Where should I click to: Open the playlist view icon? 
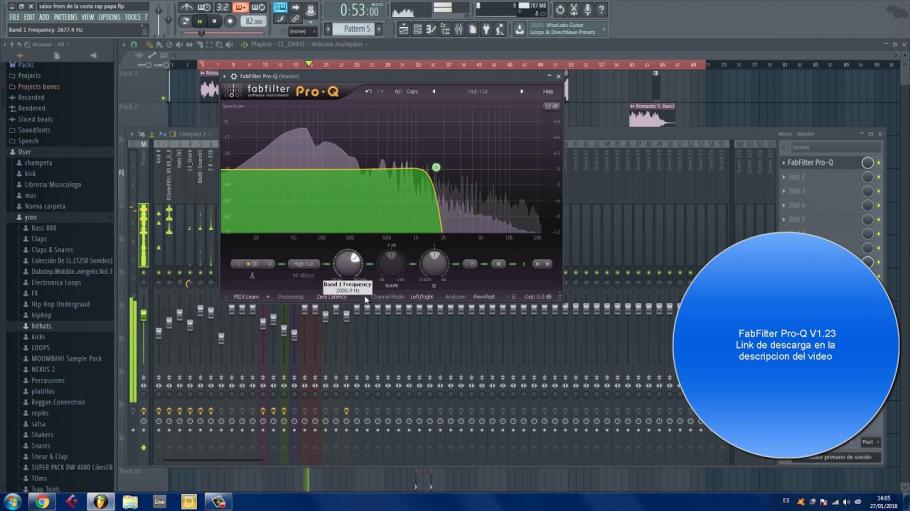pyautogui.click(x=403, y=29)
